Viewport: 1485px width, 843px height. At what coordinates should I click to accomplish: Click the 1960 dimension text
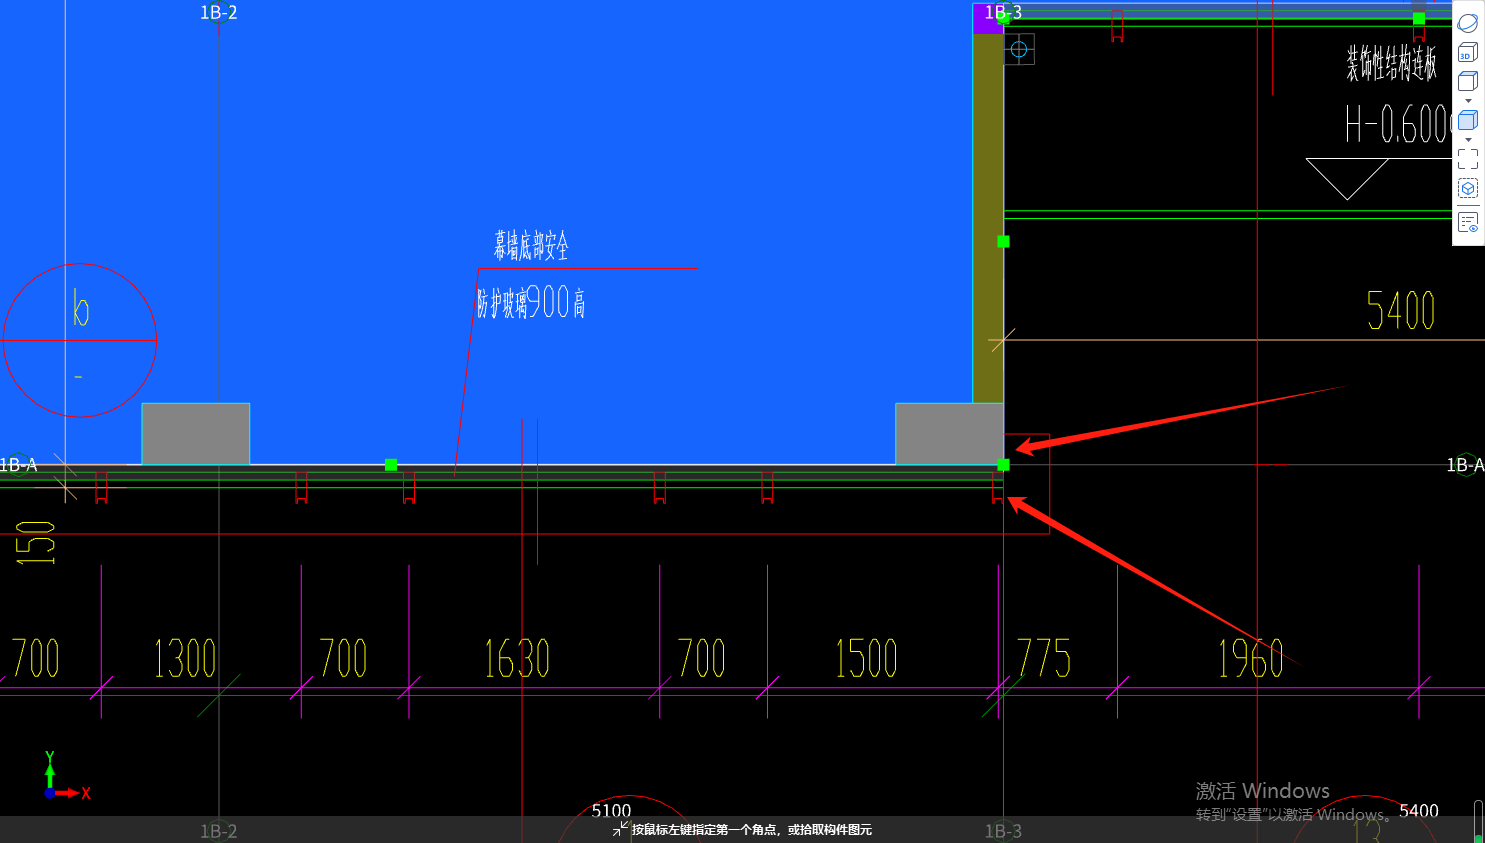click(1250, 659)
